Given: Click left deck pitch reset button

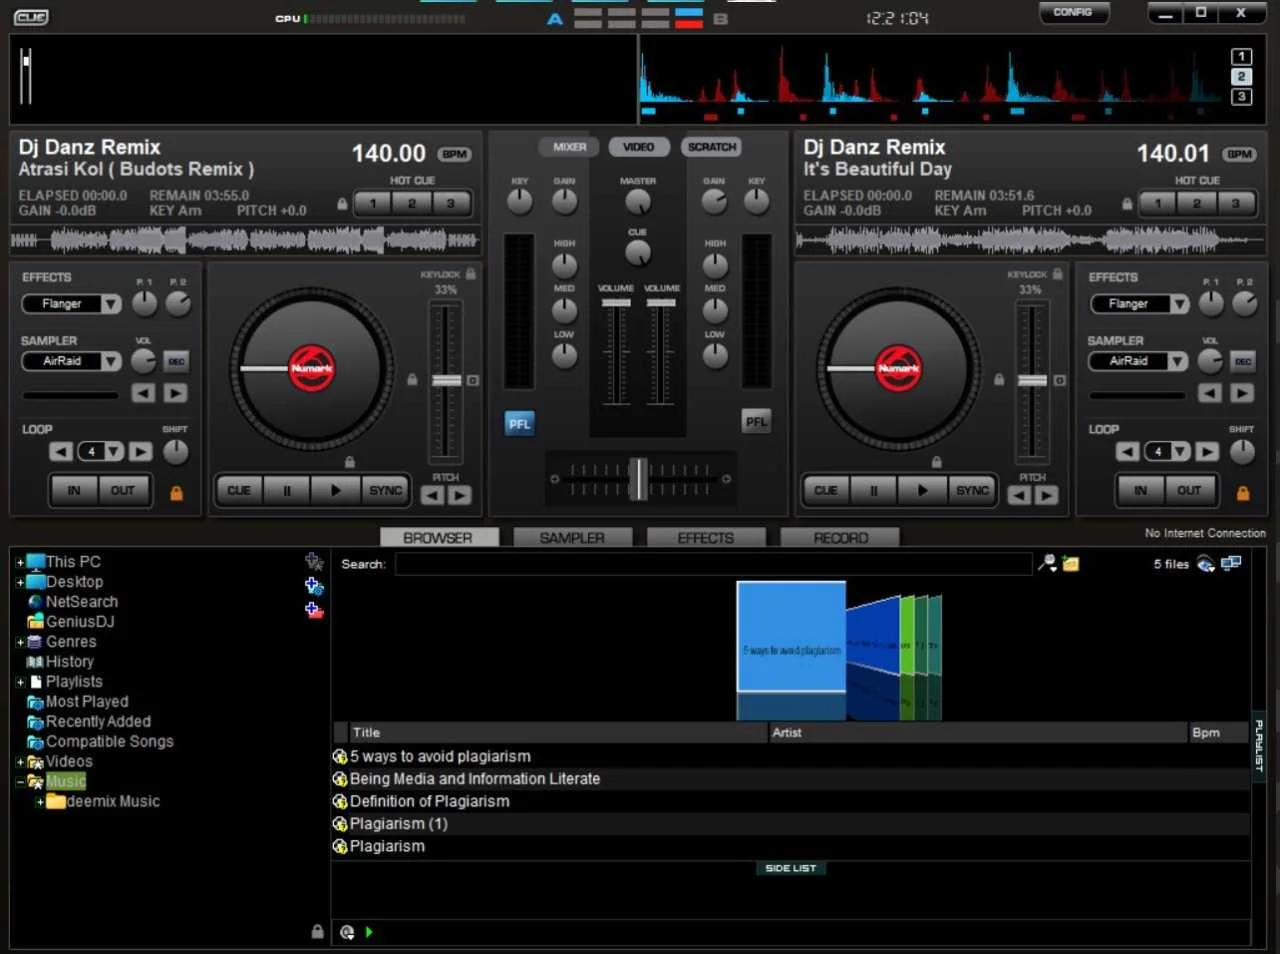Looking at the screenshot, I should [473, 381].
